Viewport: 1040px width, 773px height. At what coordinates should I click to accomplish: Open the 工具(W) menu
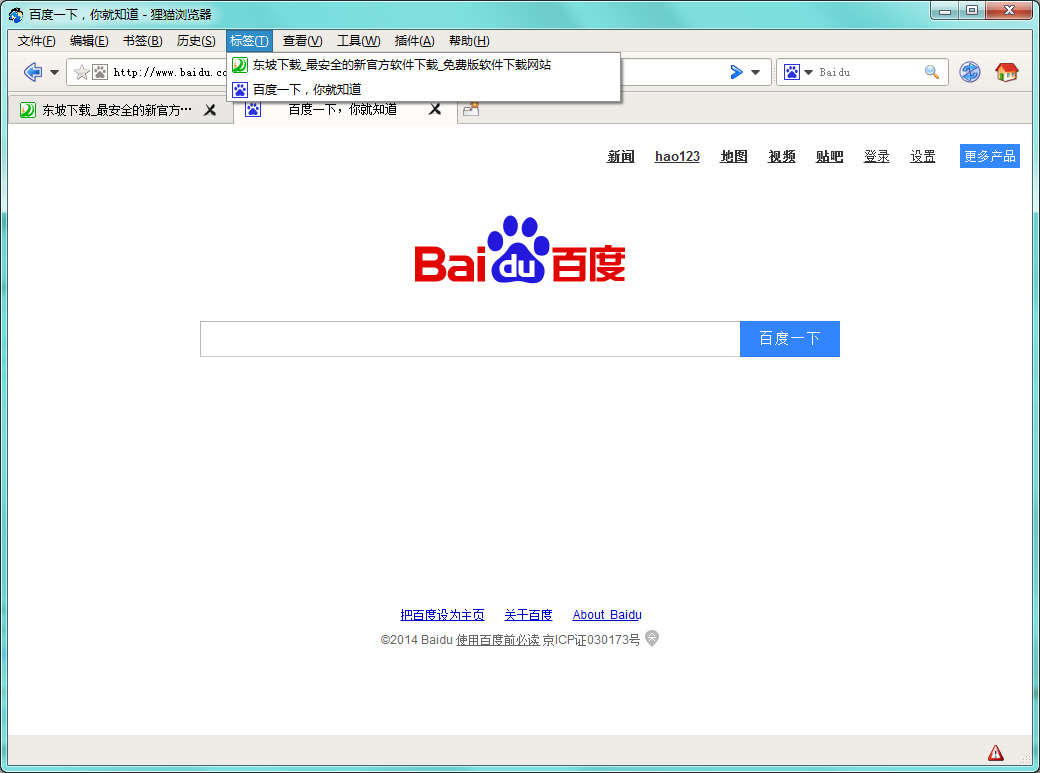[x=358, y=41]
